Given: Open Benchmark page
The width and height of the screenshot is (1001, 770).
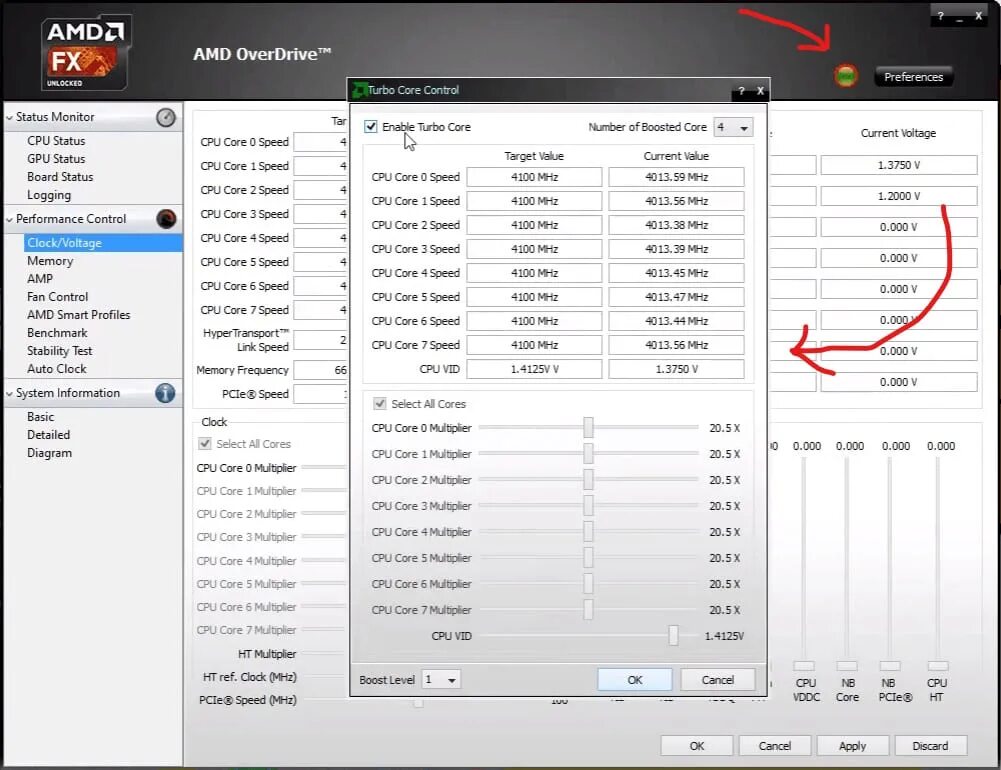Looking at the screenshot, I should tap(57, 333).
